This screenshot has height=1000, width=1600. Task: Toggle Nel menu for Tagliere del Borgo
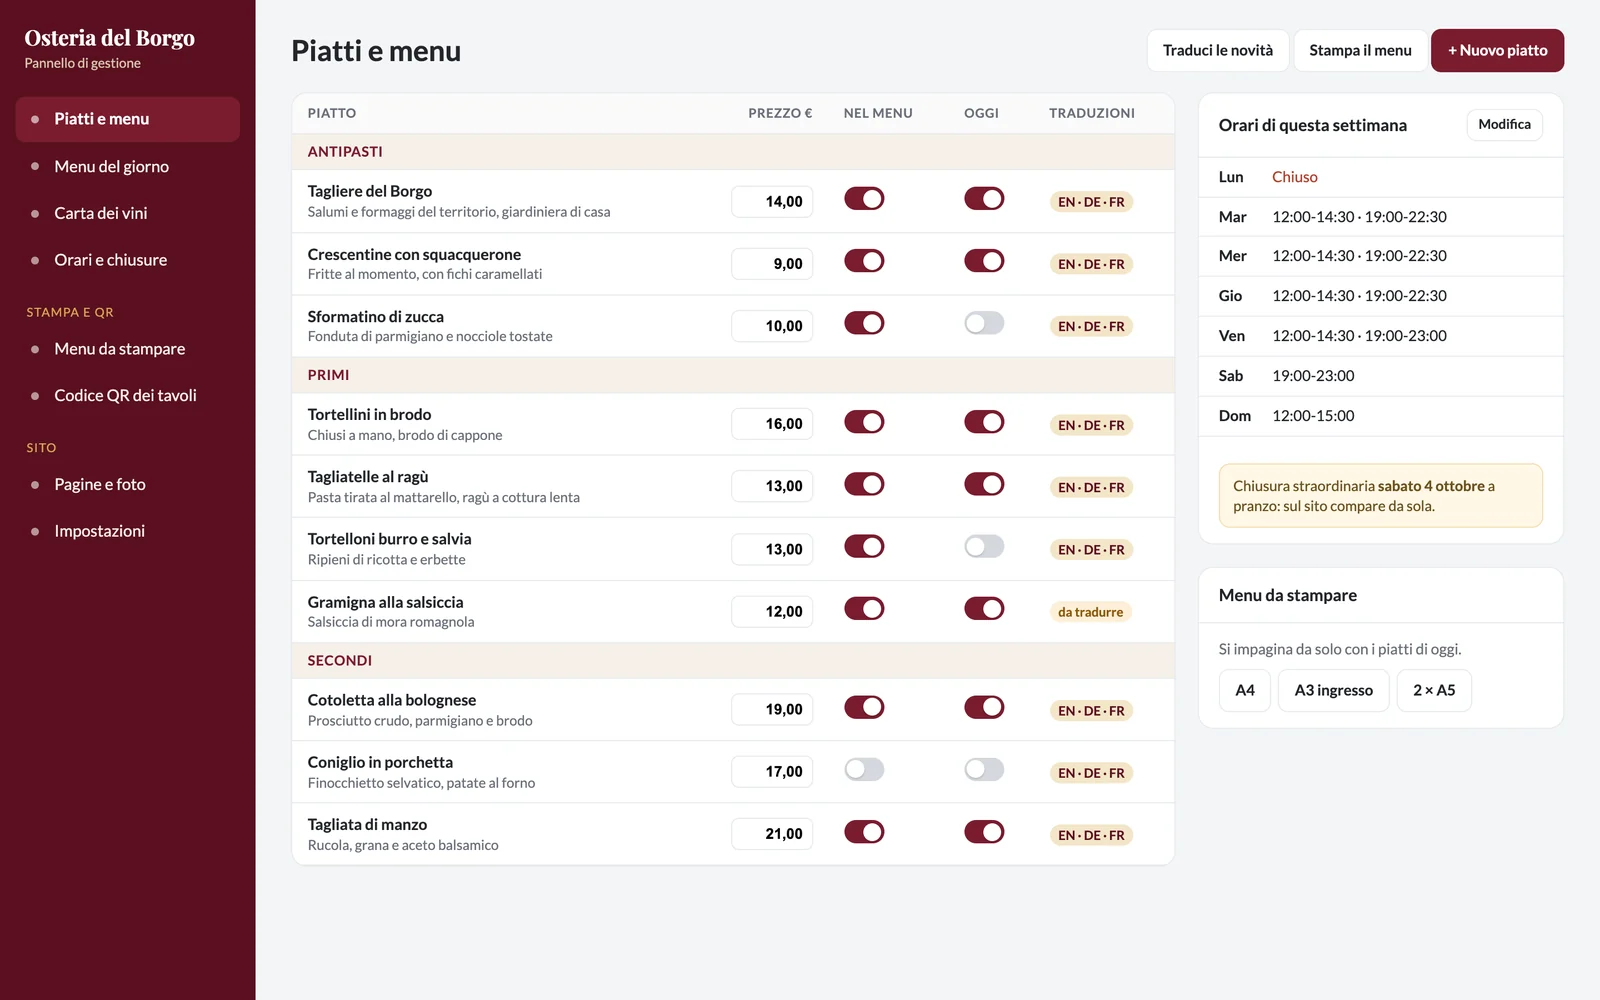tap(864, 199)
